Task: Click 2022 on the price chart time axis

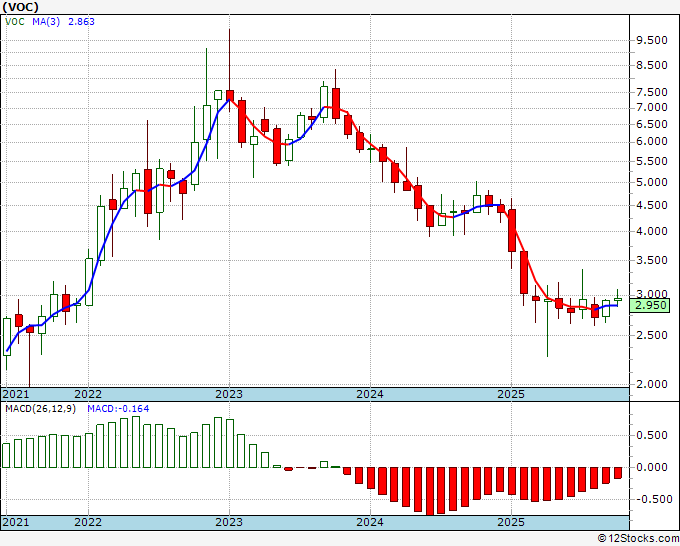Action: pos(88,394)
